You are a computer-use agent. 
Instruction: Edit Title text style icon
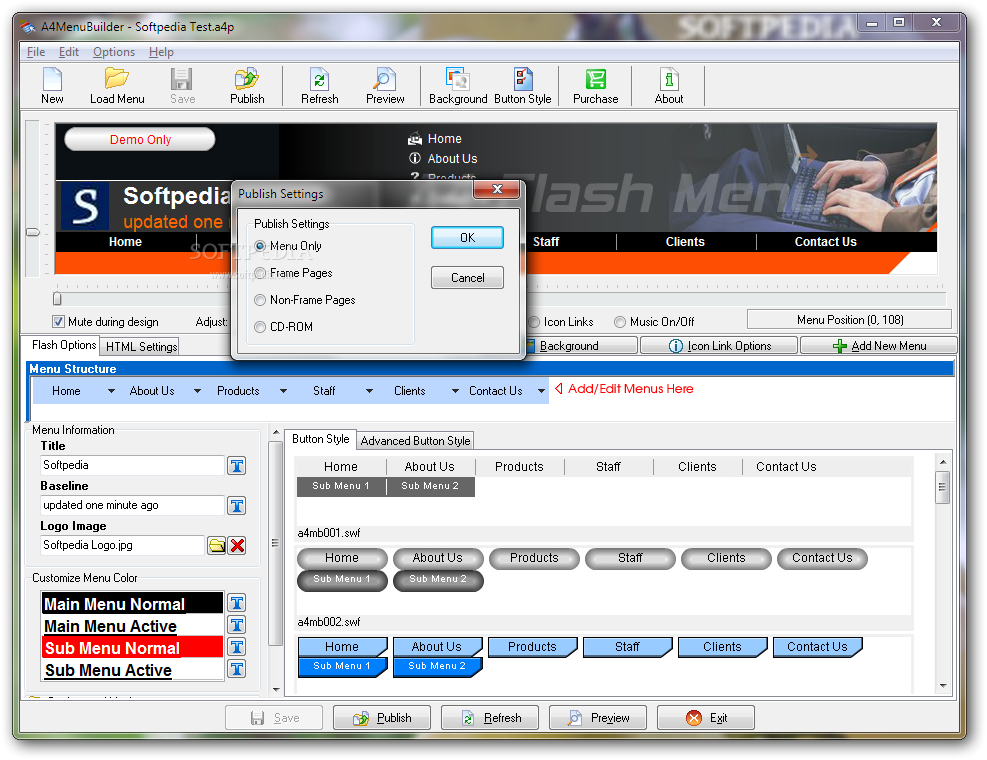[x=237, y=466]
